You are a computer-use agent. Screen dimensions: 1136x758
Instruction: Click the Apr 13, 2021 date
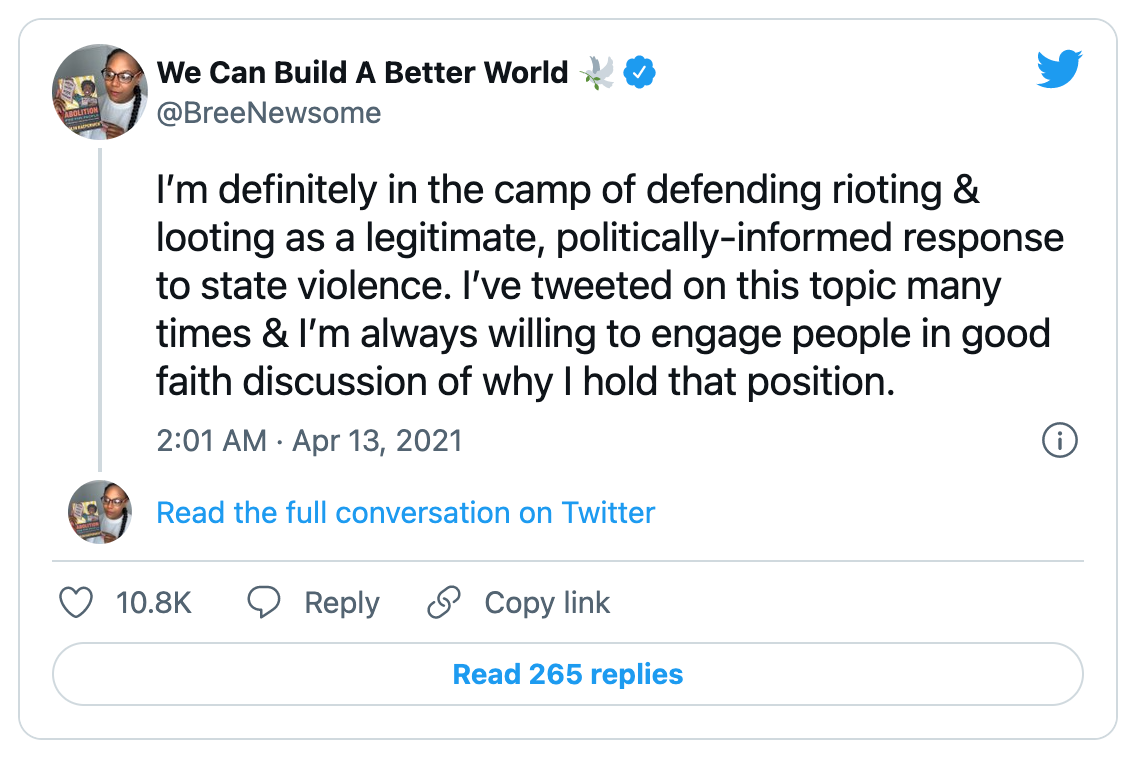click(x=377, y=441)
